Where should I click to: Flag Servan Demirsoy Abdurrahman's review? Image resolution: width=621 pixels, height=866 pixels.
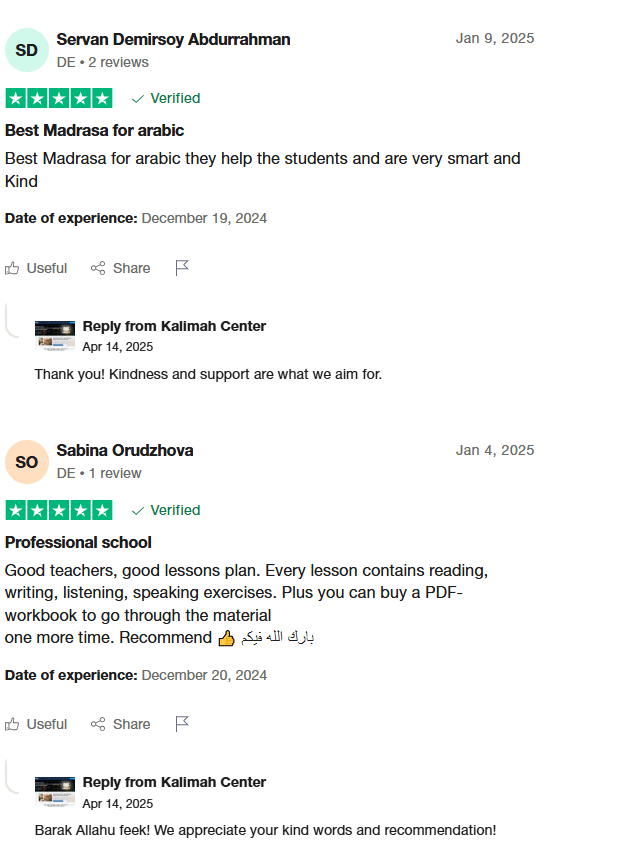[x=182, y=268]
